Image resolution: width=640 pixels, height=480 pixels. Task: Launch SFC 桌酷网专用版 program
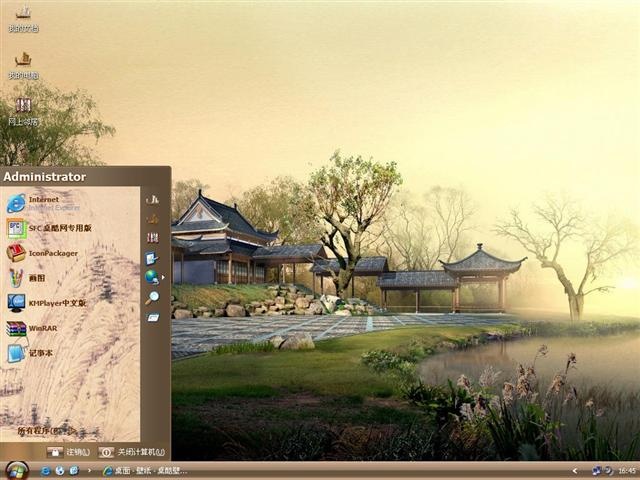(x=49, y=228)
